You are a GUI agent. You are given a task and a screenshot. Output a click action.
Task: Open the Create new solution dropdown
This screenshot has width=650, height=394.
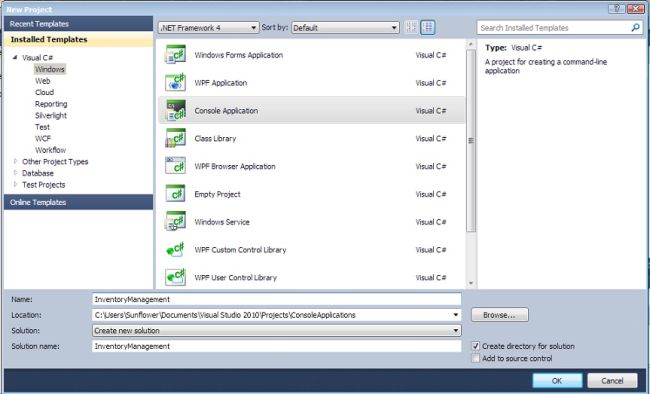[276, 331]
